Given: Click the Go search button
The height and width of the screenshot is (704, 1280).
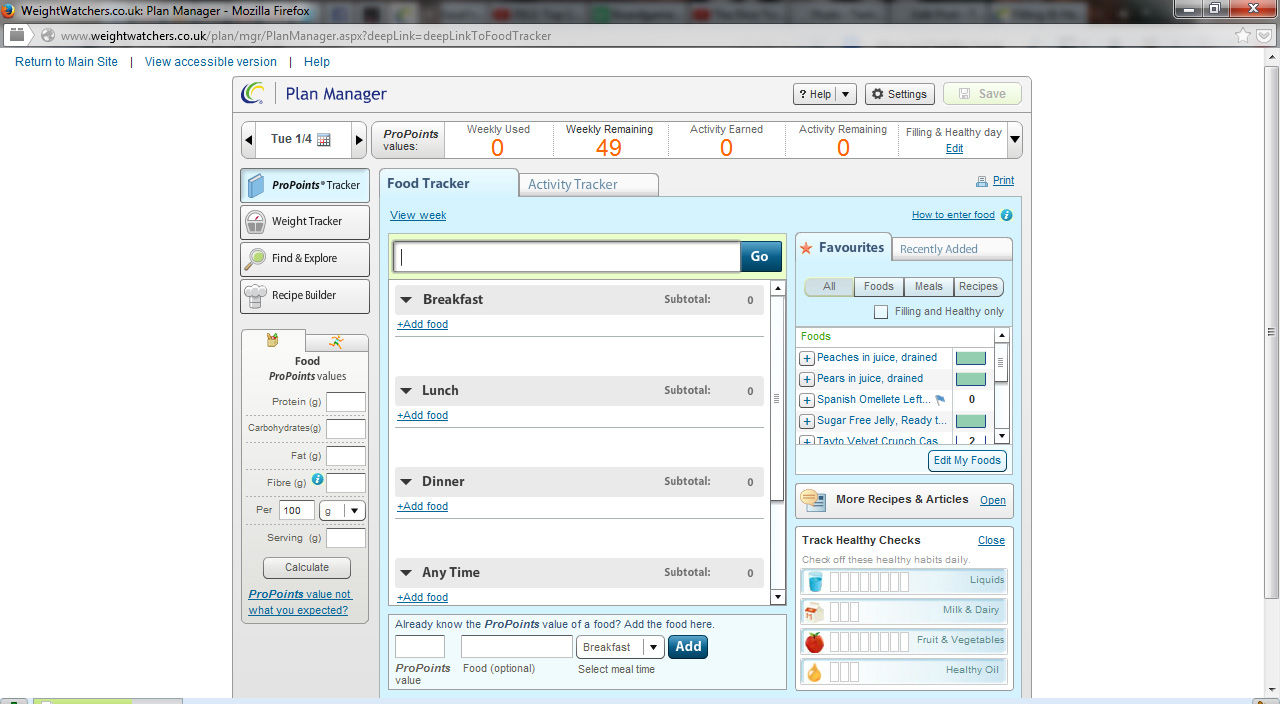Looking at the screenshot, I should pyautogui.click(x=760, y=257).
